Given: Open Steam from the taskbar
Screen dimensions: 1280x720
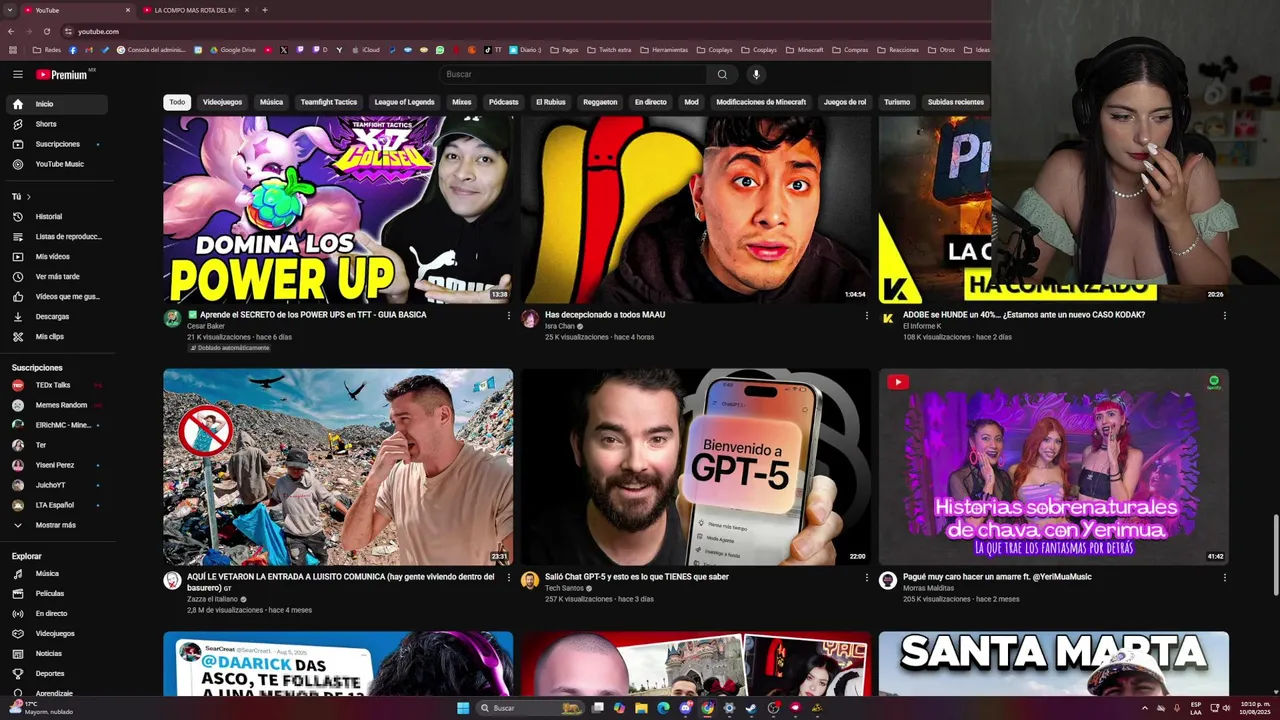Looking at the screenshot, I should (751, 708).
